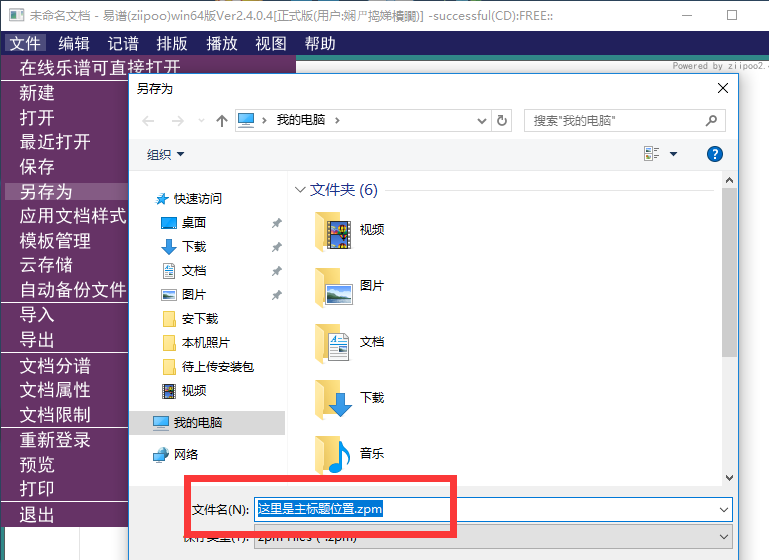
Task: Select 视频 in the sidebar
Action: [x=183, y=391]
